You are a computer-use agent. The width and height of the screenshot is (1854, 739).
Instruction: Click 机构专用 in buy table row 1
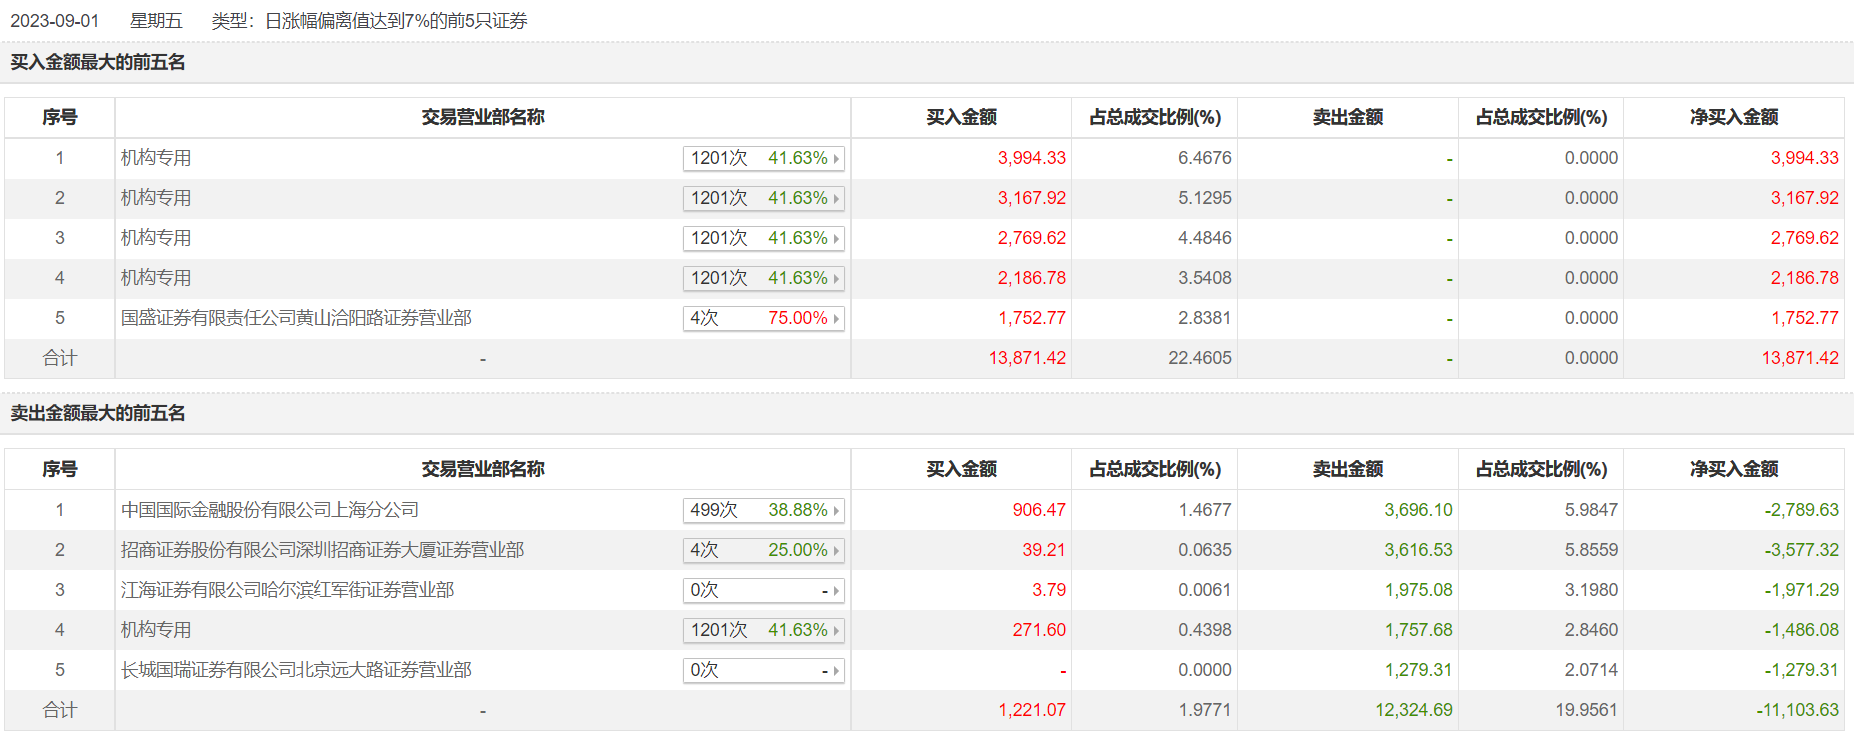pos(156,158)
